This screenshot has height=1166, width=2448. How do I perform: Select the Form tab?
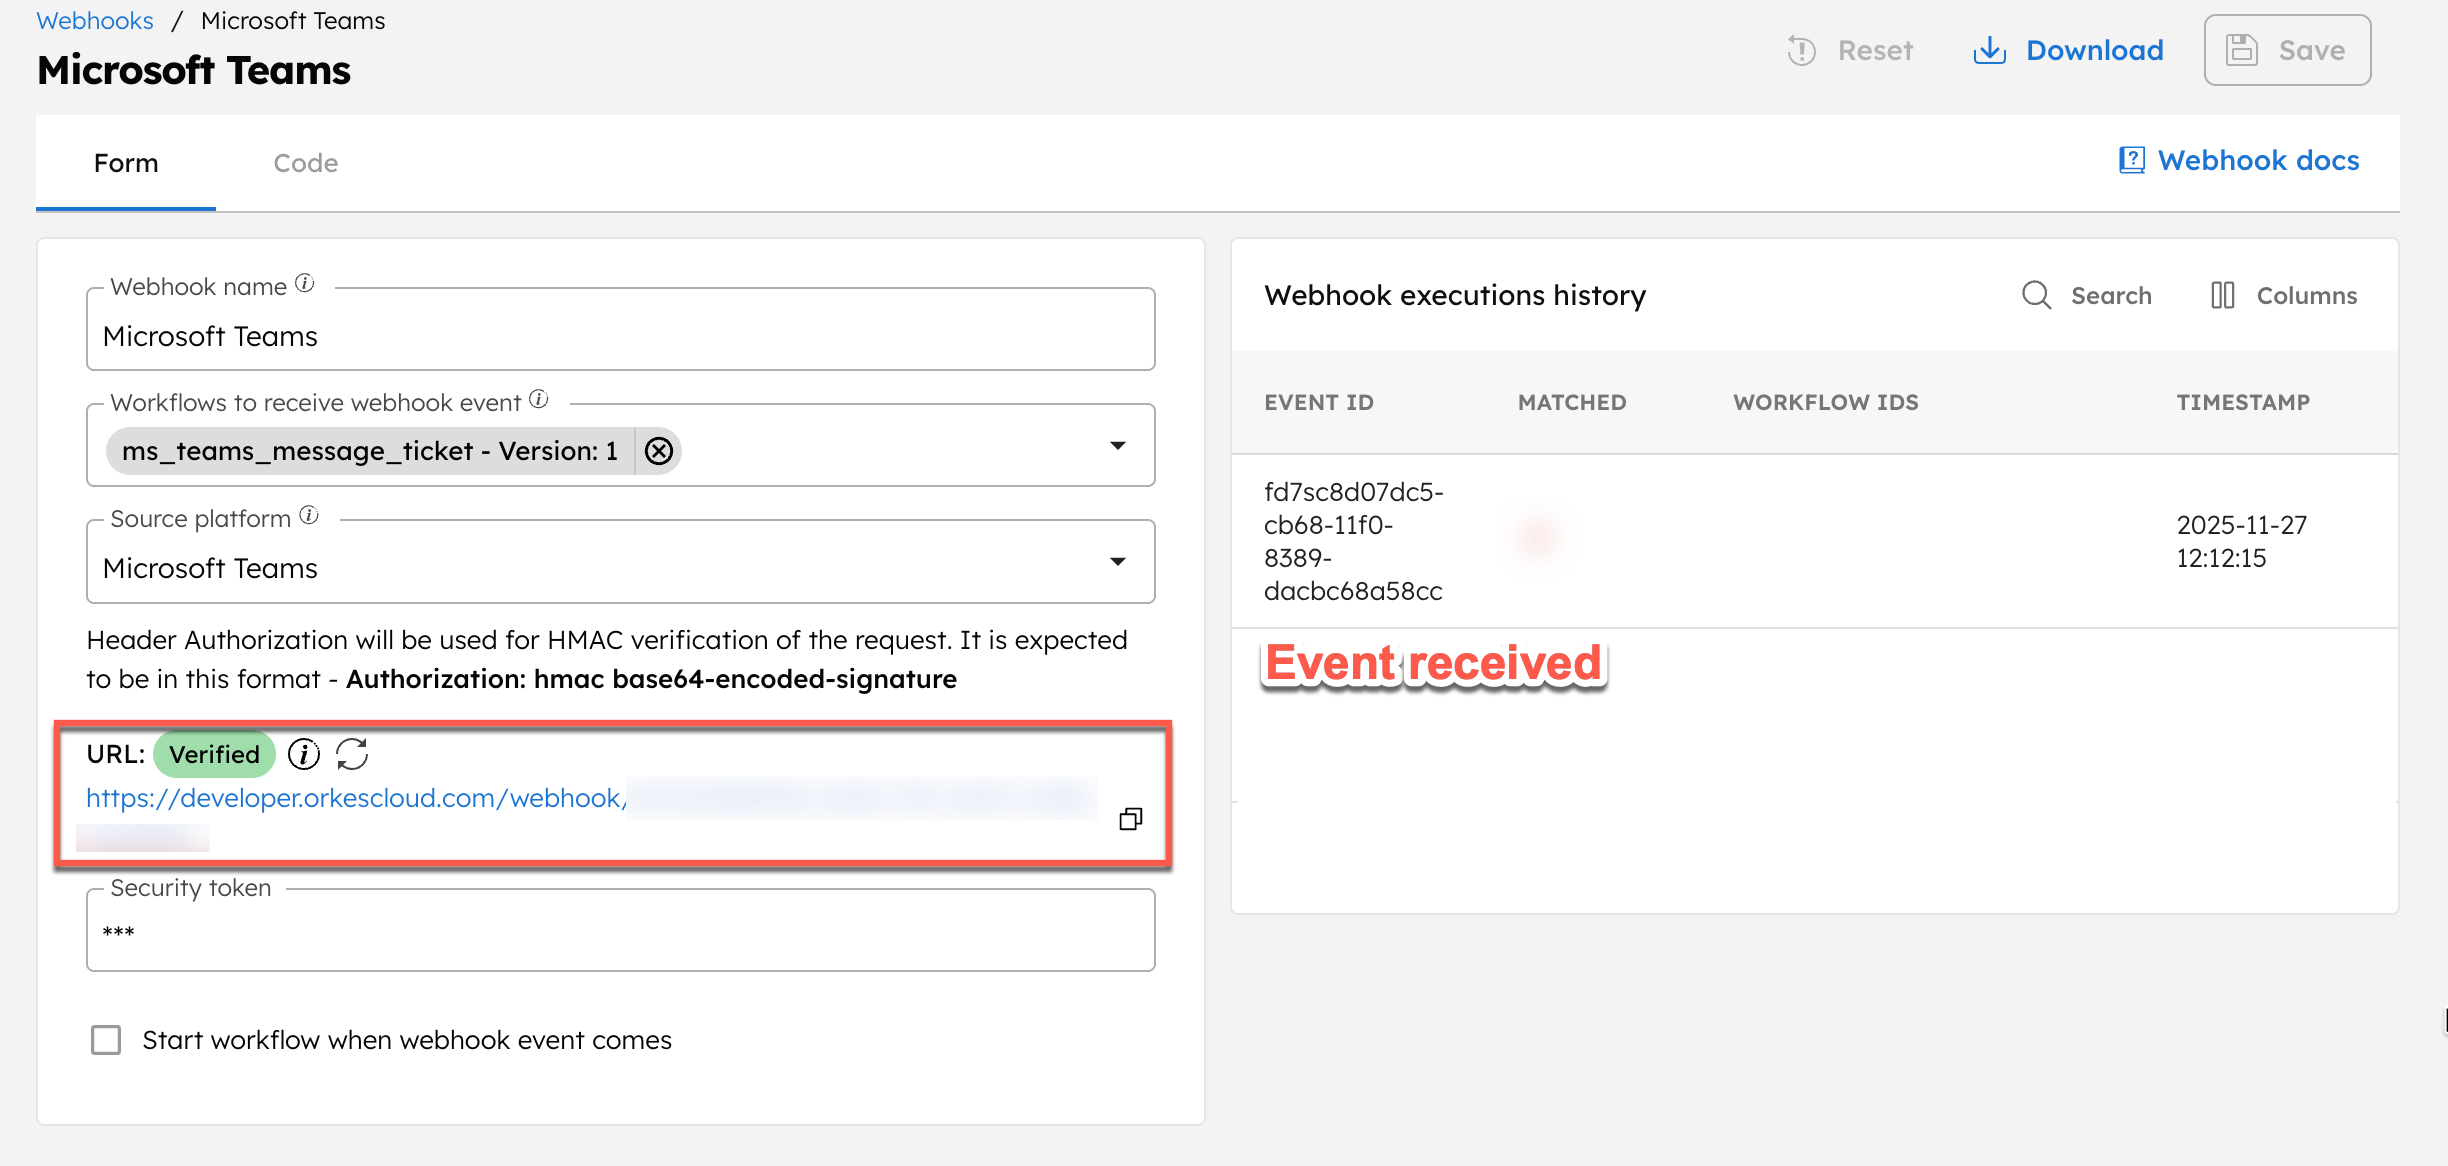125,162
